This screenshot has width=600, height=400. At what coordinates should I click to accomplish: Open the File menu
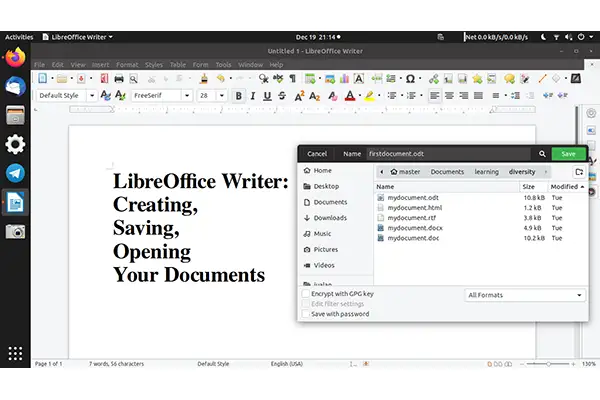[x=39, y=65]
